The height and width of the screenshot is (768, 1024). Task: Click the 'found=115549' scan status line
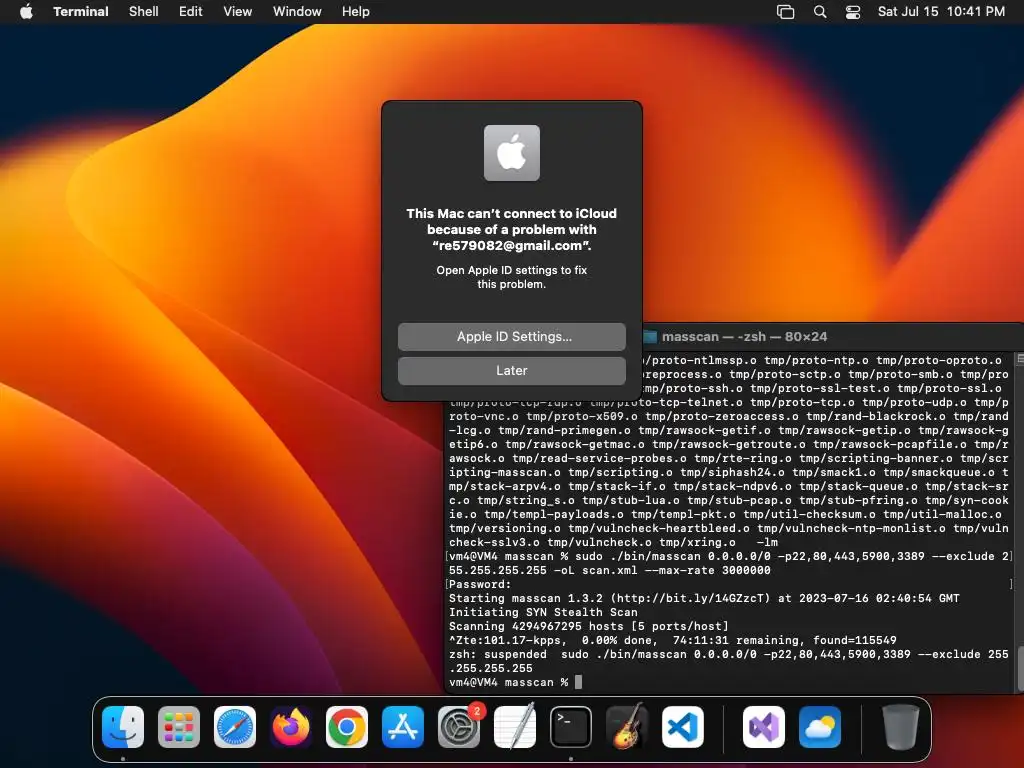[x=673, y=641]
